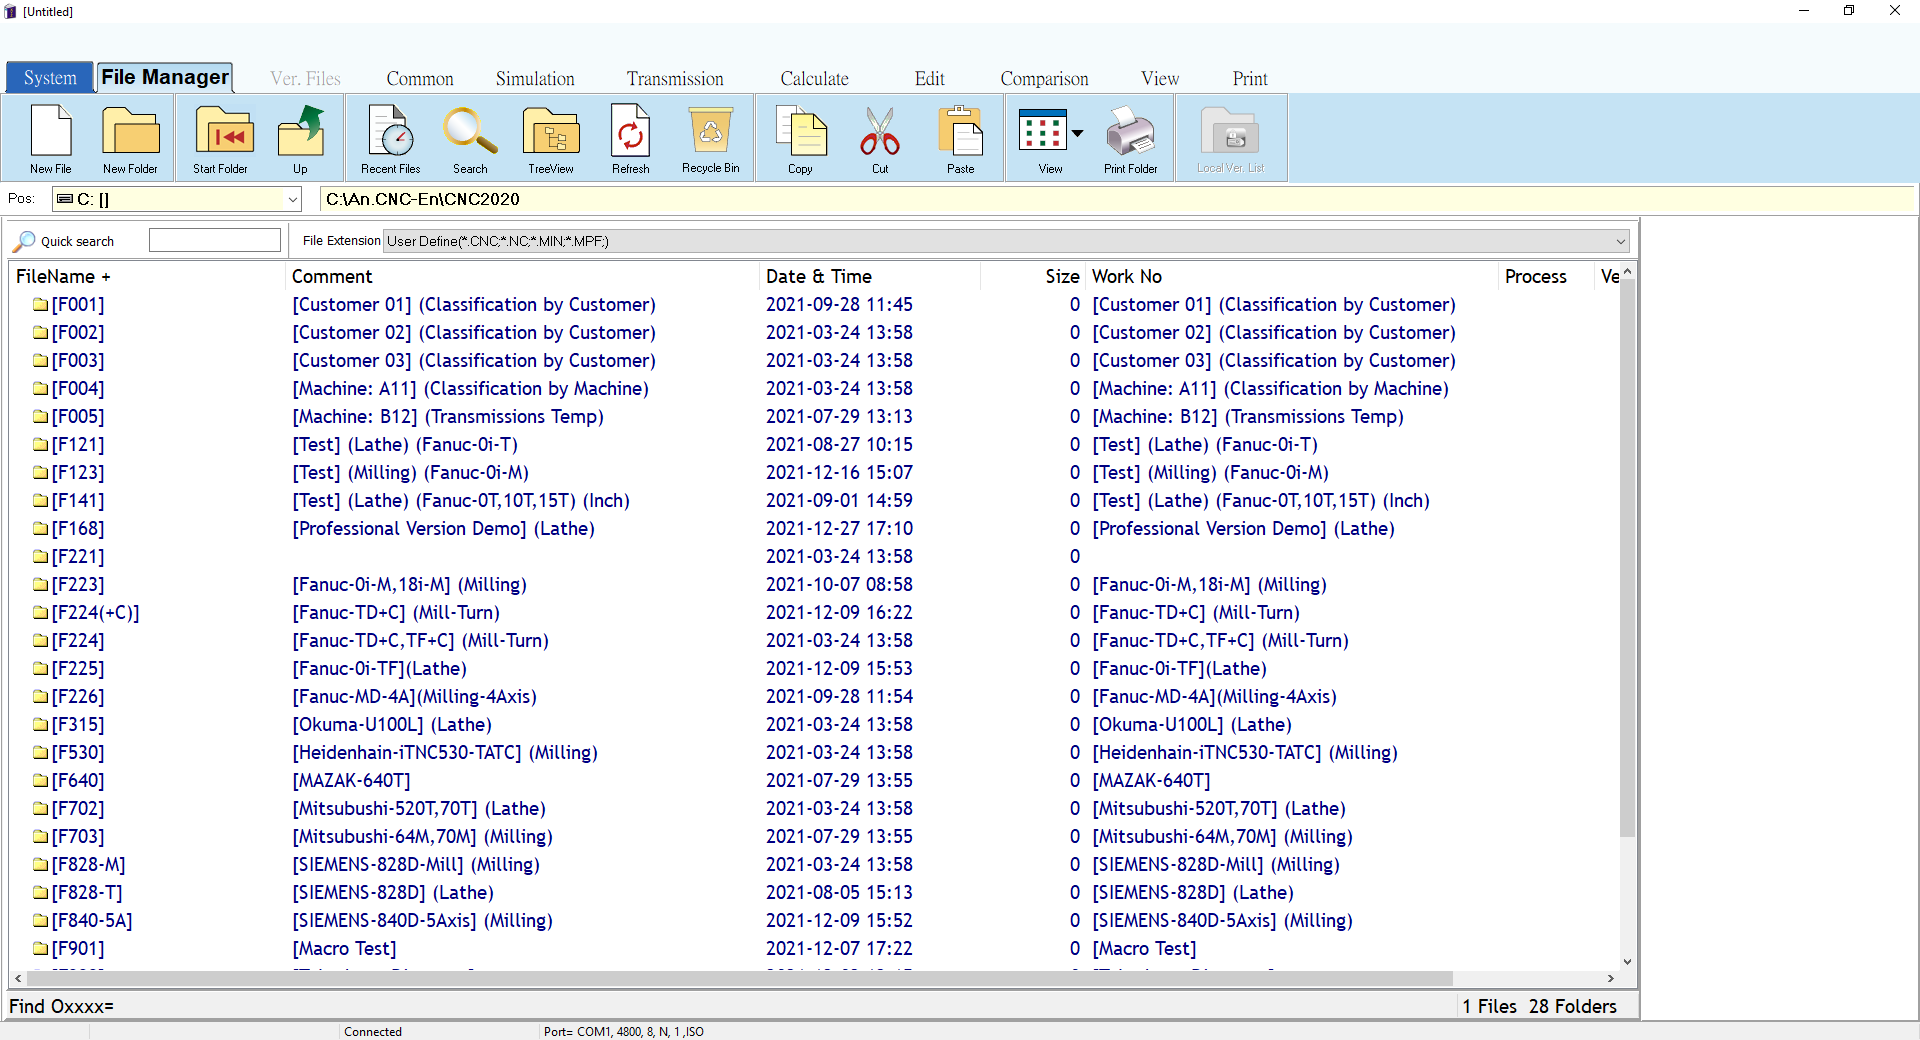Image resolution: width=1920 pixels, height=1040 pixels.
Task: Open the Transmission tab
Action: [675, 79]
